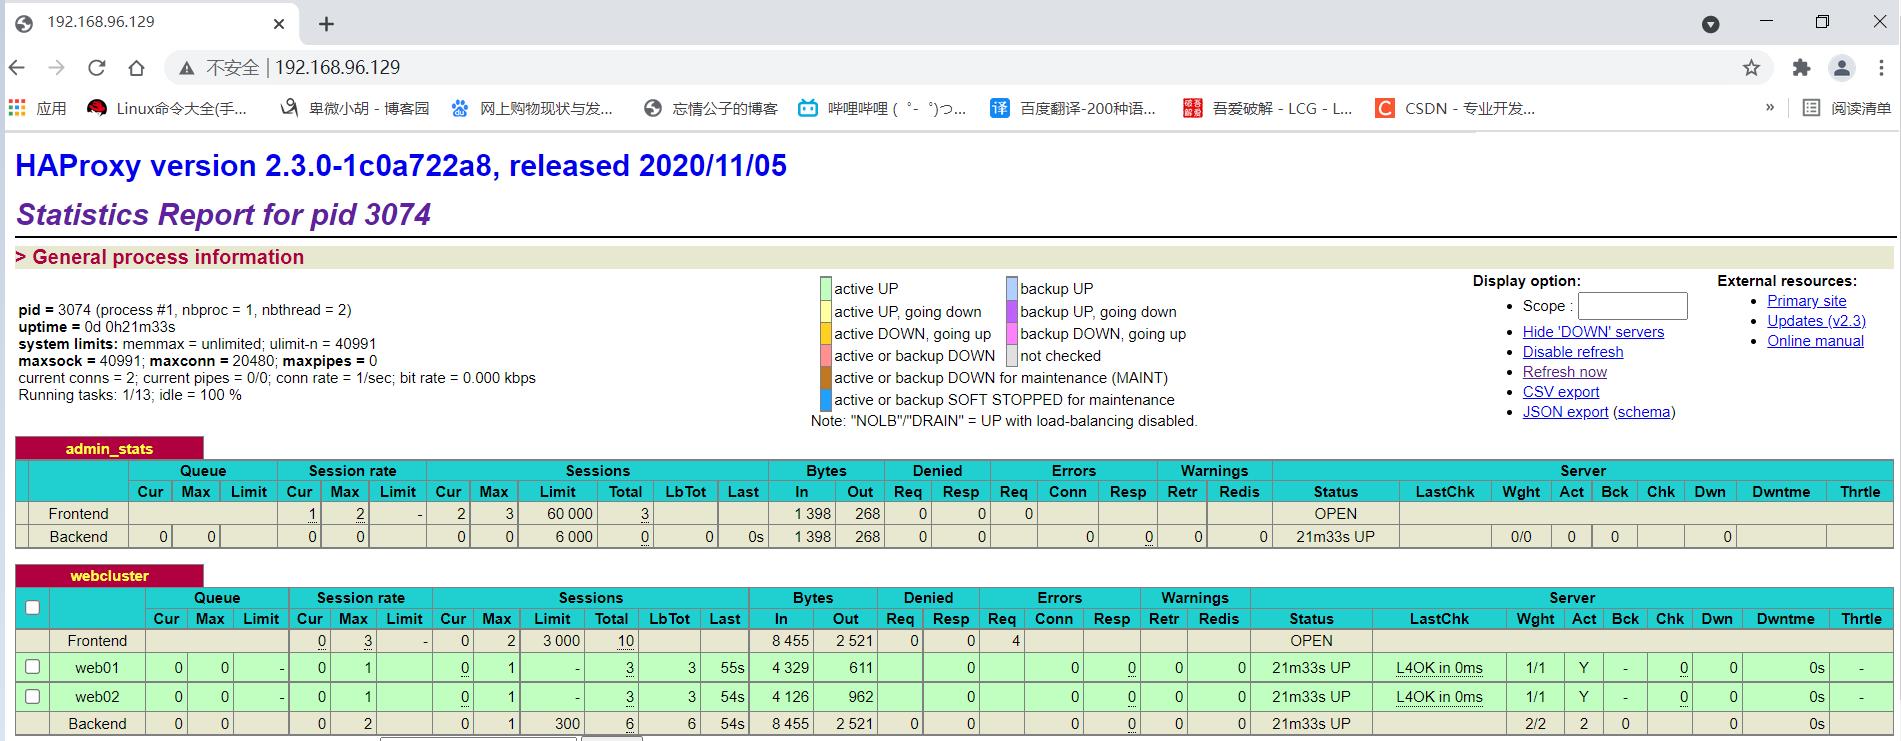
Task: Open the 忘情公子的博客 bookmark
Action: [710, 108]
